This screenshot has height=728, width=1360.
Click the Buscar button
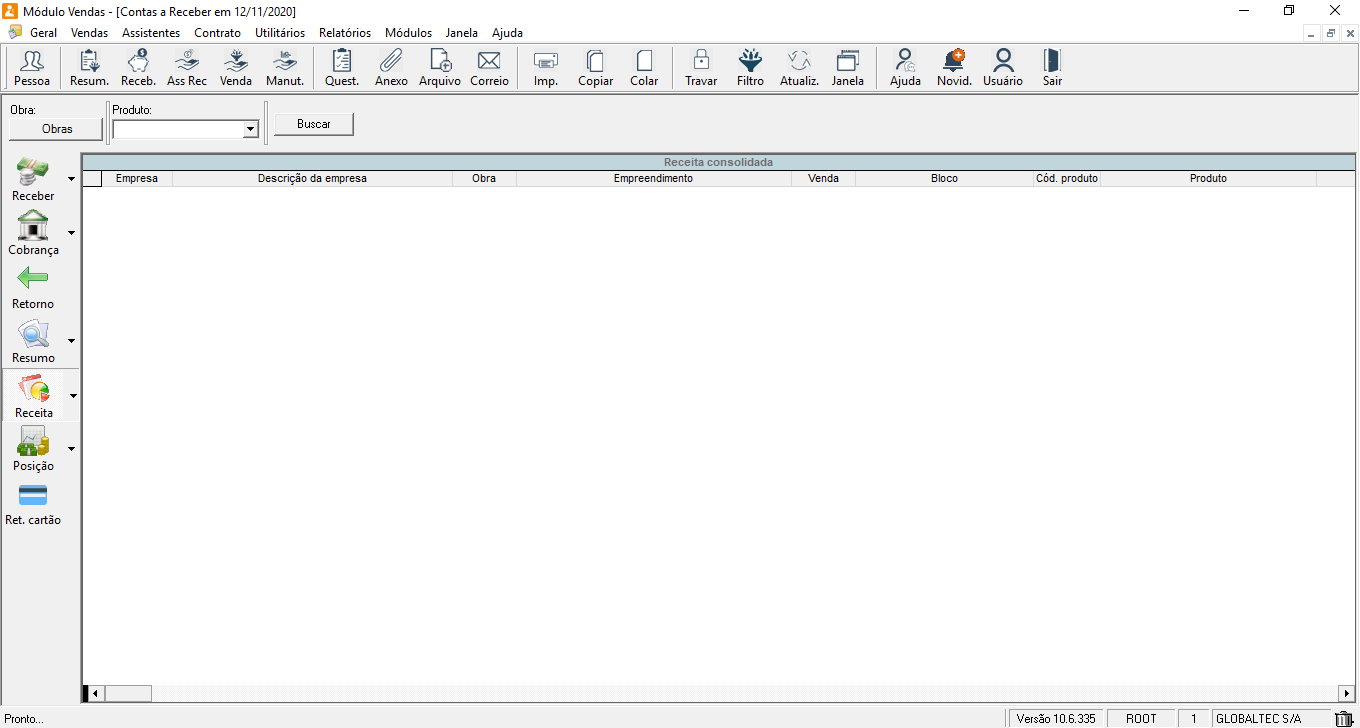click(314, 124)
